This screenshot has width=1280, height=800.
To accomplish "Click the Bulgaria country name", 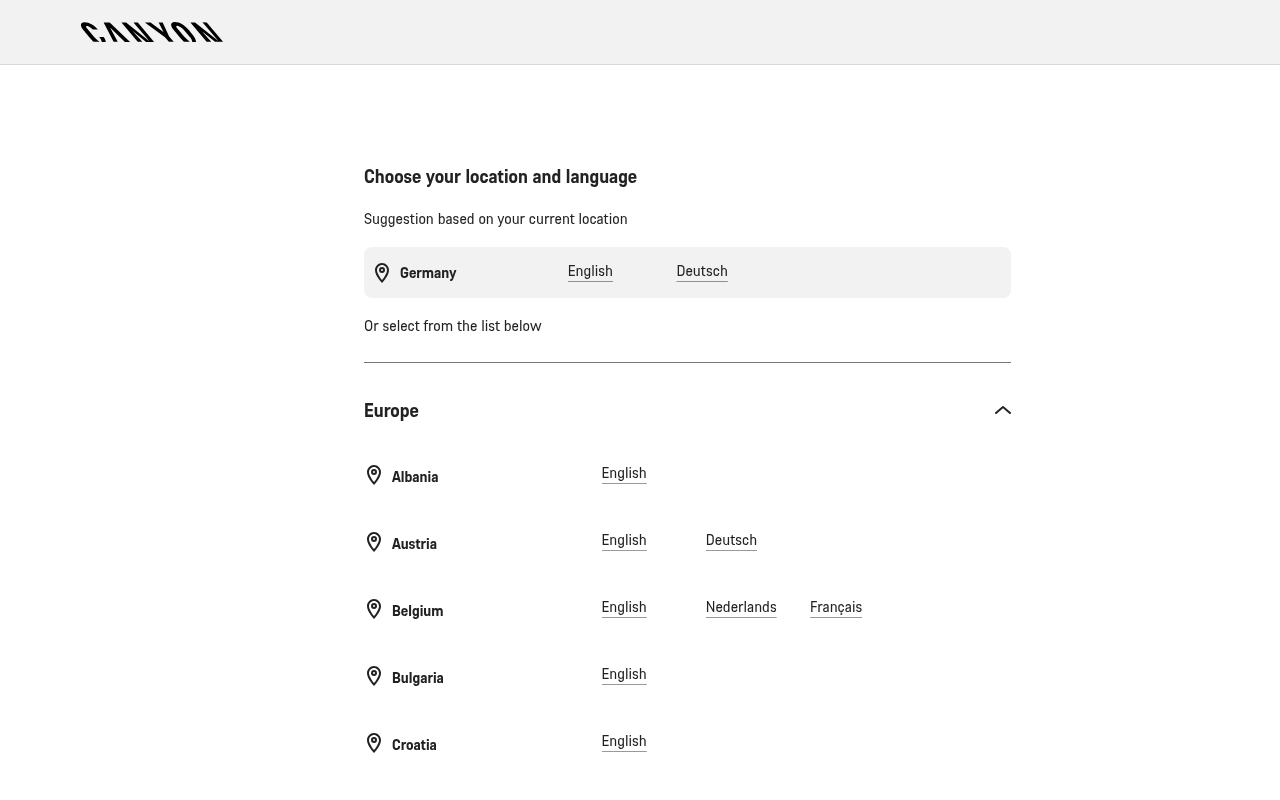I will point(417,678).
